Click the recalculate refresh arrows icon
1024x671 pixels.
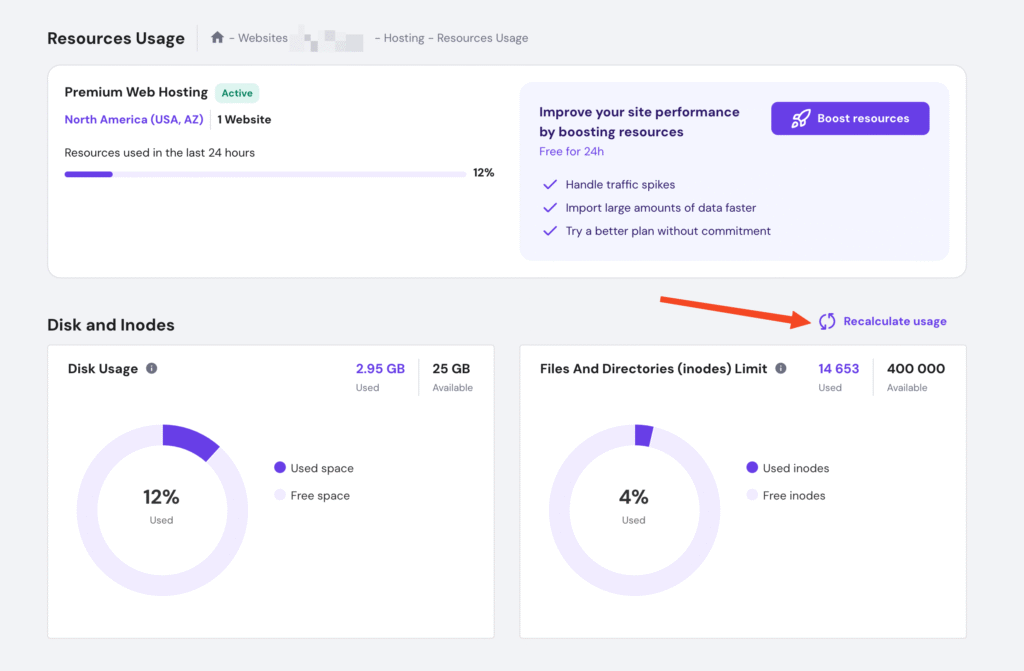[x=827, y=321]
